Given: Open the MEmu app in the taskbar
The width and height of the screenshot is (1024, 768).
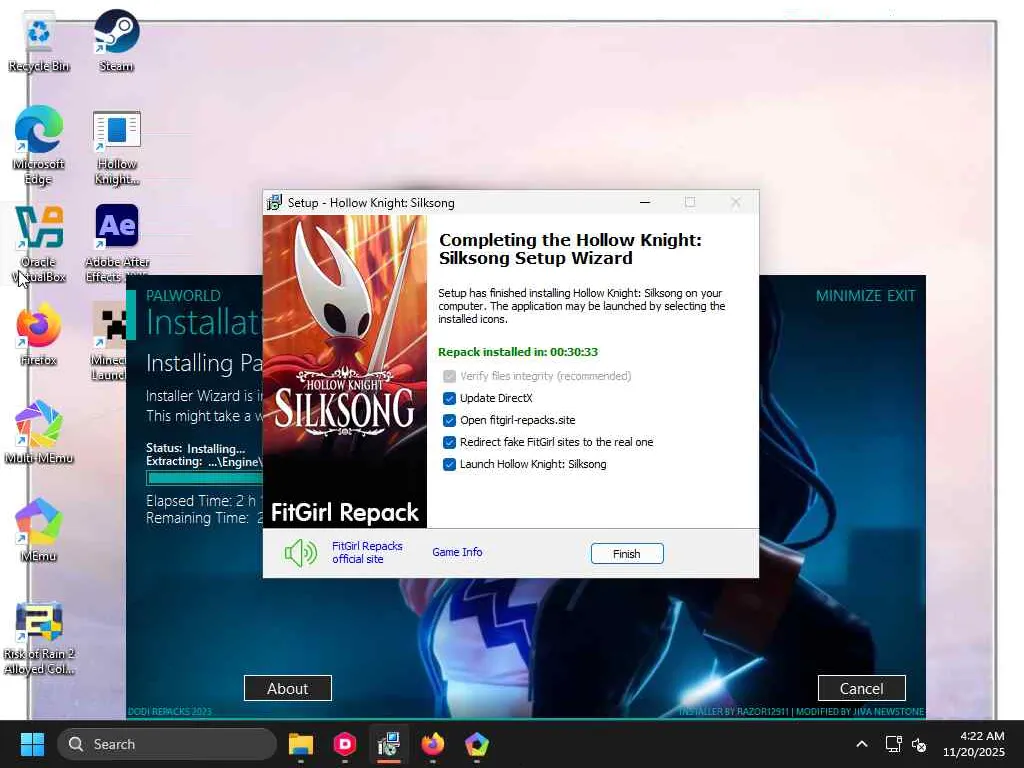Looking at the screenshot, I should (477, 744).
